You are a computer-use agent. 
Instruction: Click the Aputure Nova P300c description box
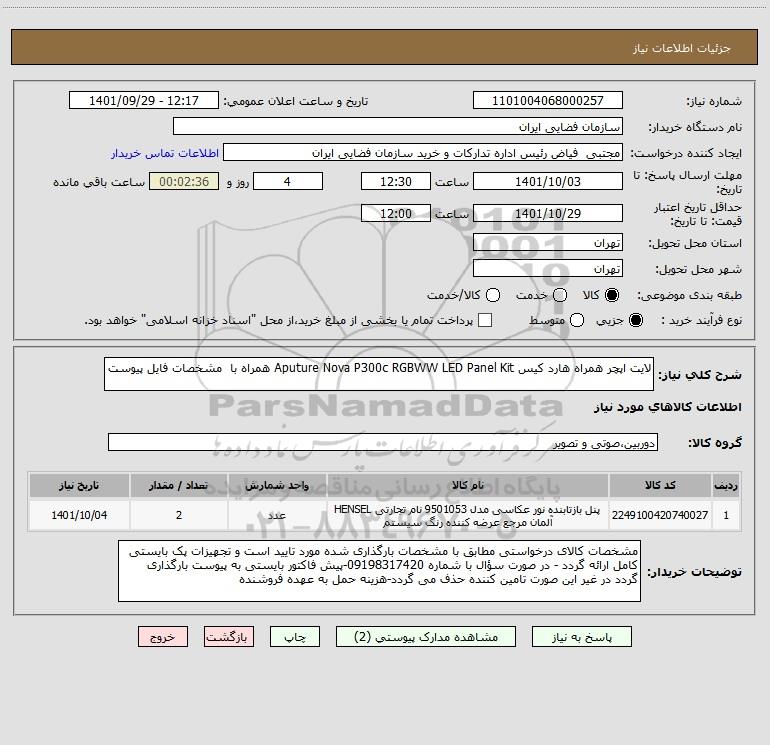(x=379, y=374)
